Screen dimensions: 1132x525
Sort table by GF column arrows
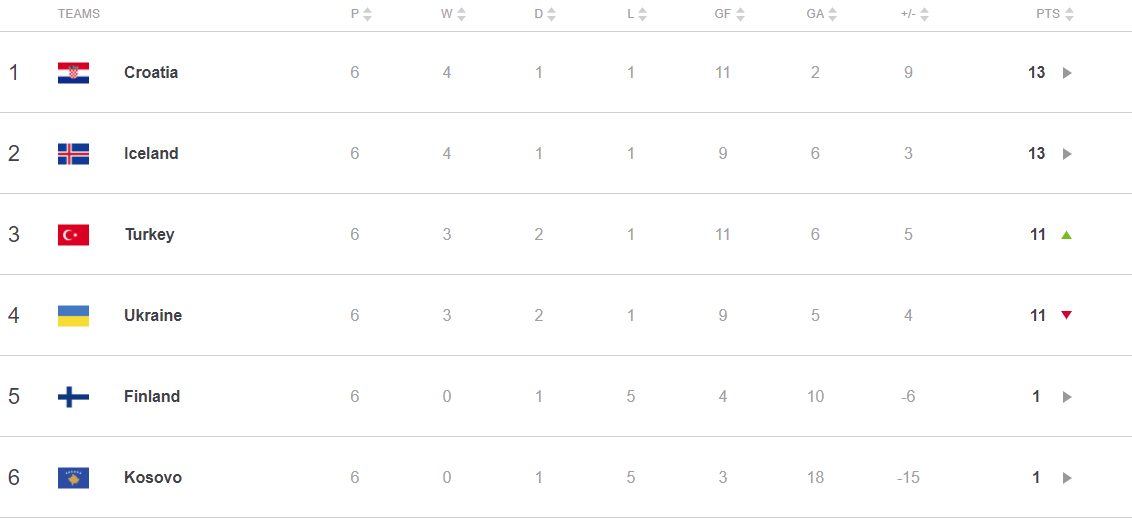740,14
